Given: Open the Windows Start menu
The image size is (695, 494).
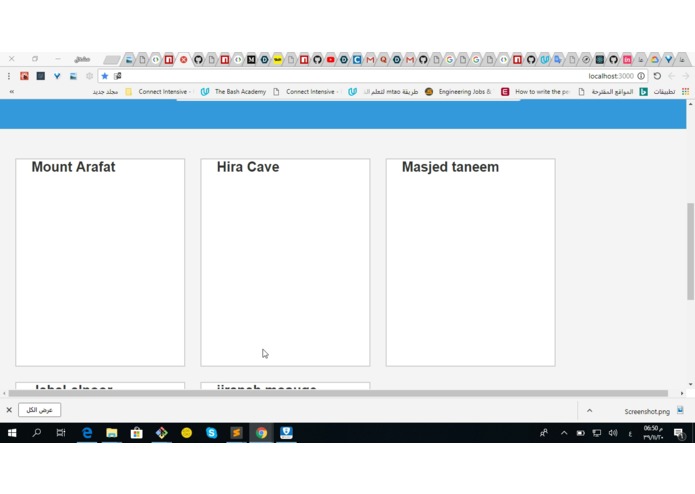Looking at the screenshot, I should pyautogui.click(x=12, y=433).
